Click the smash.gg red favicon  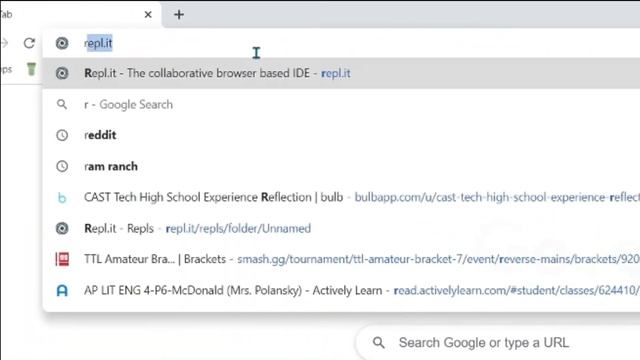point(62,259)
